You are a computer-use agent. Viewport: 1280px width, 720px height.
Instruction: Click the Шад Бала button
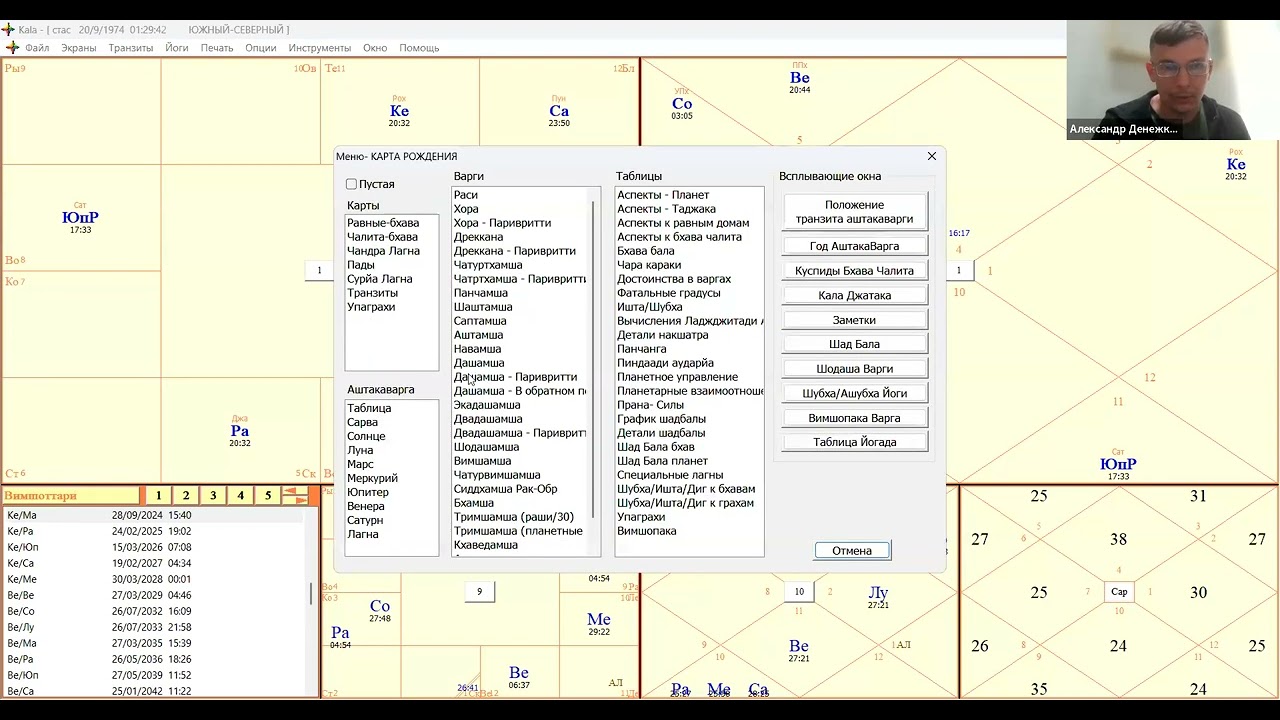[x=854, y=344]
